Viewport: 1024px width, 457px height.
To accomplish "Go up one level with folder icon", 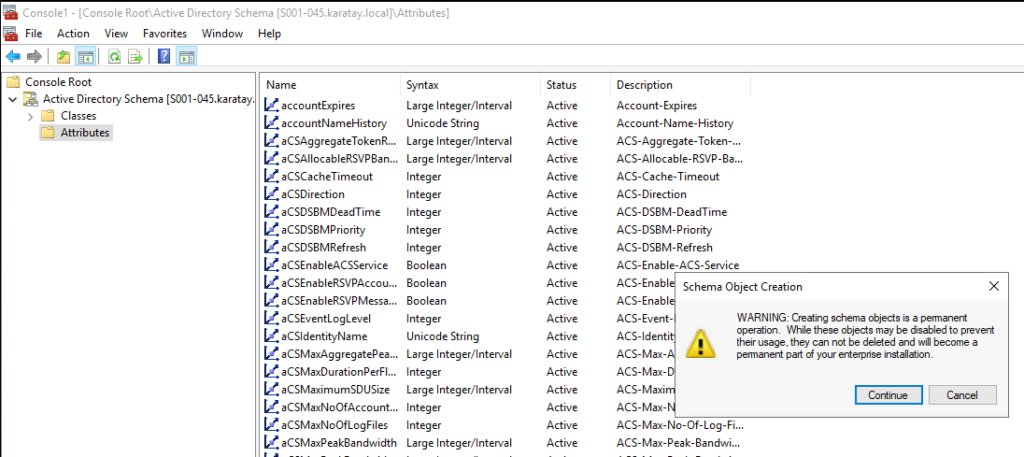I will pyautogui.click(x=63, y=57).
